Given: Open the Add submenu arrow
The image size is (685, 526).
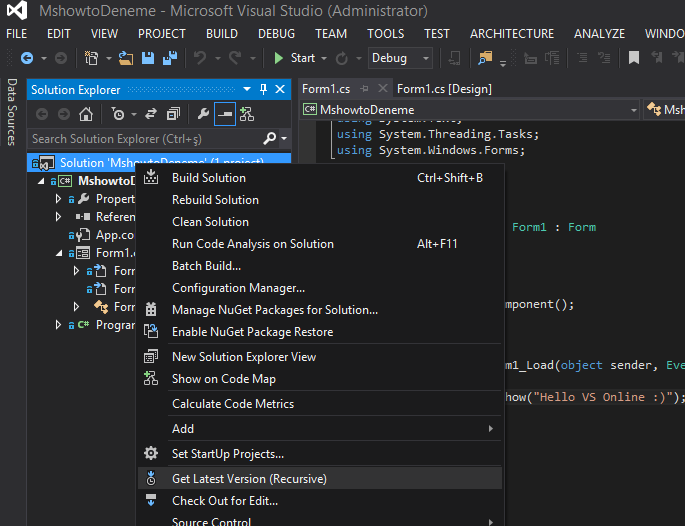Looking at the screenshot, I should (x=491, y=429).
